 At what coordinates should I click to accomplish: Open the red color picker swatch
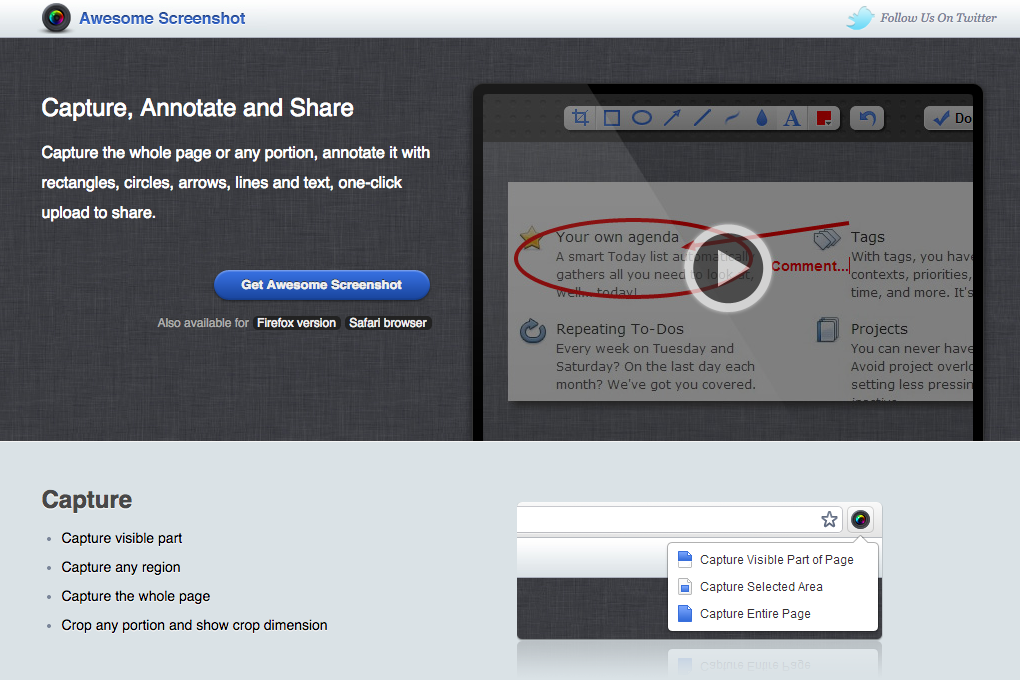824,118
